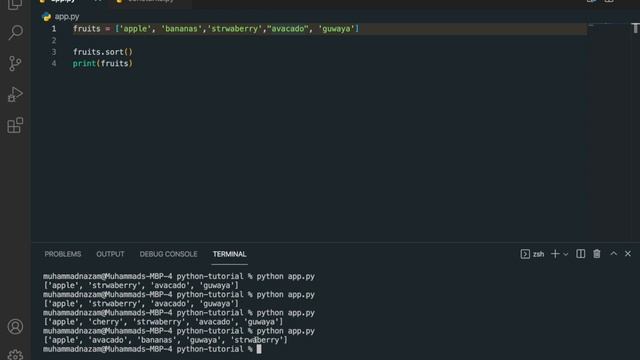
Task: Open the Run and Debug view
Action: coord(15,94)
